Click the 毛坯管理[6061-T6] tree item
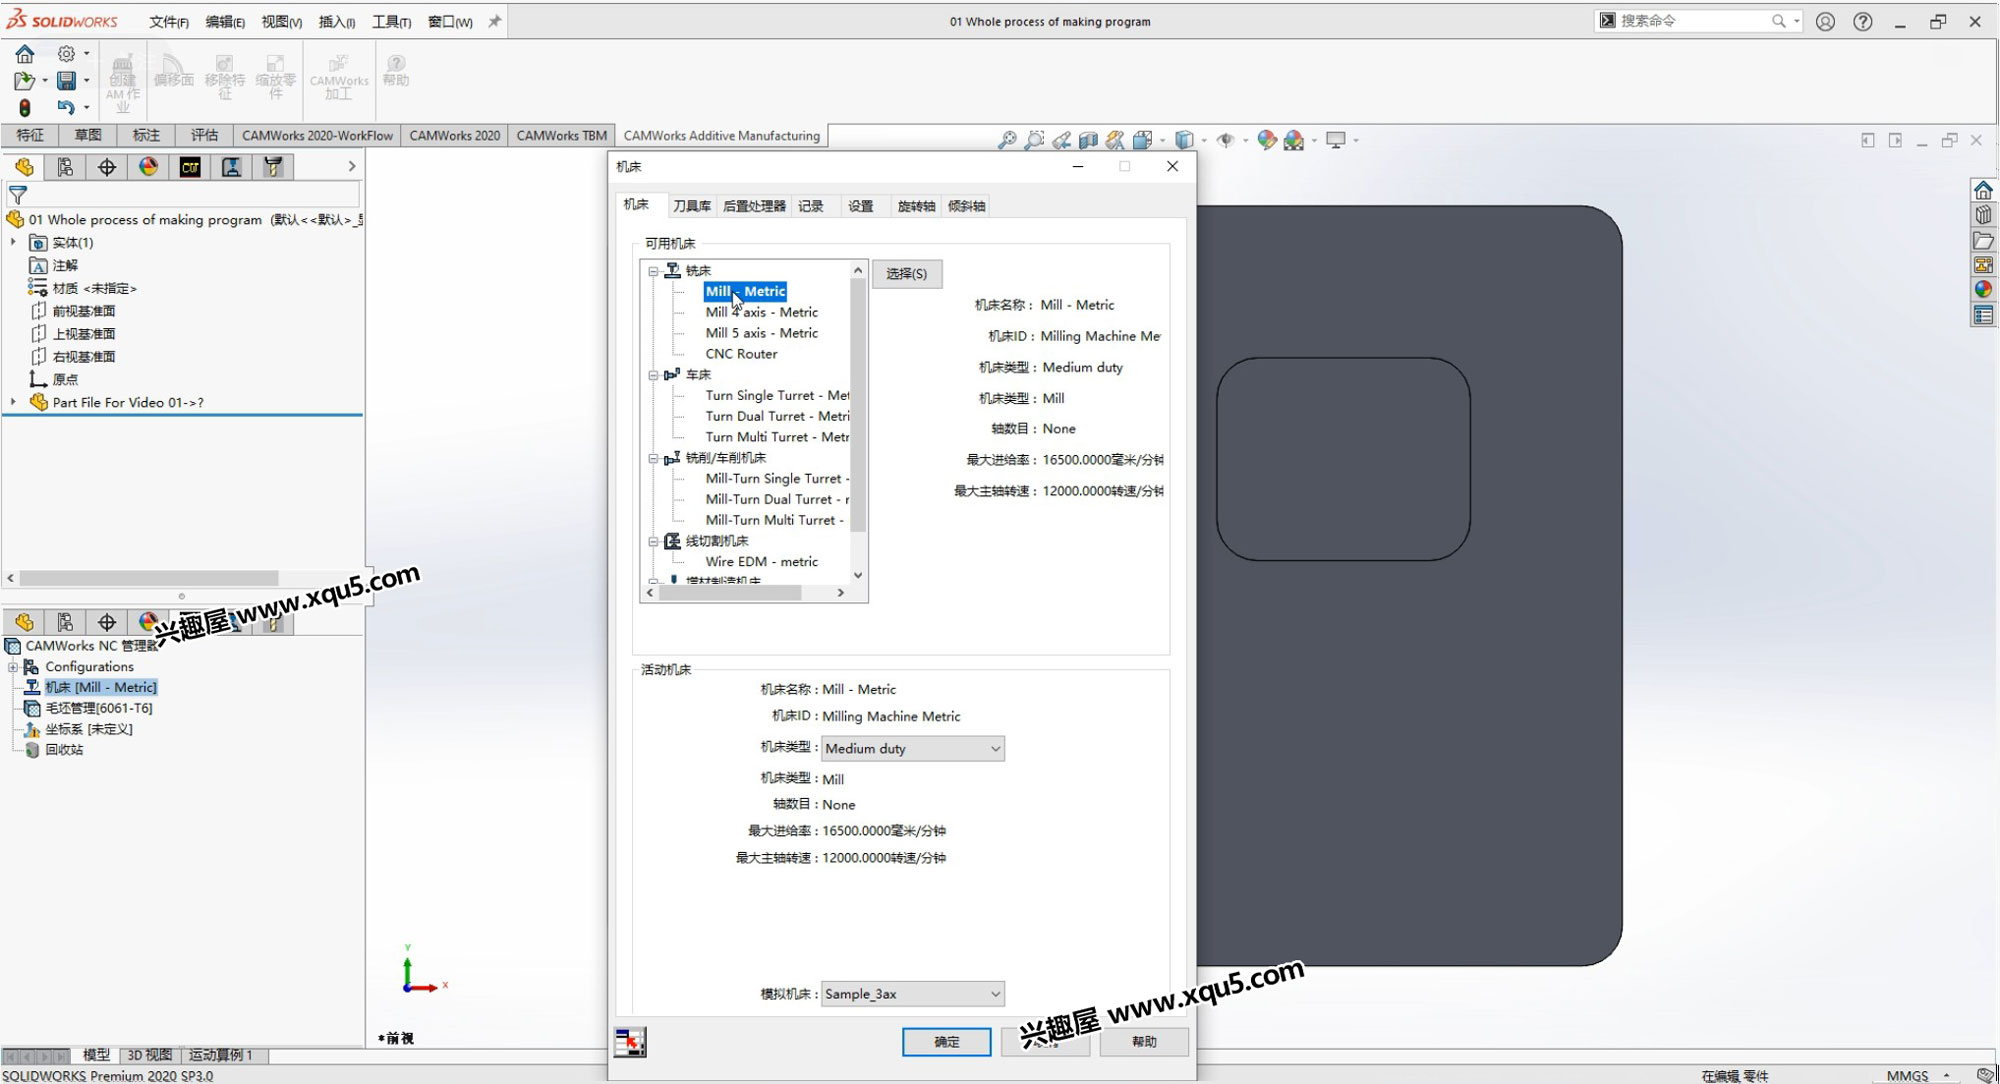 pos(98,708)
